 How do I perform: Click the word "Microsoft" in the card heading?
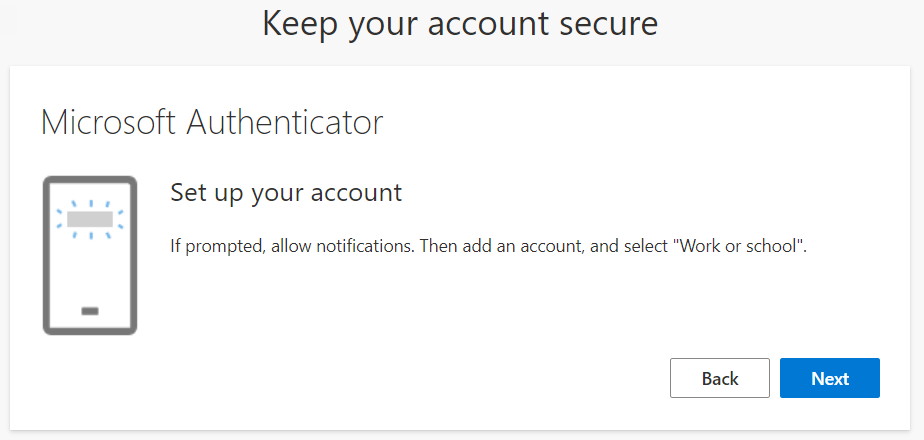(108, 123)
